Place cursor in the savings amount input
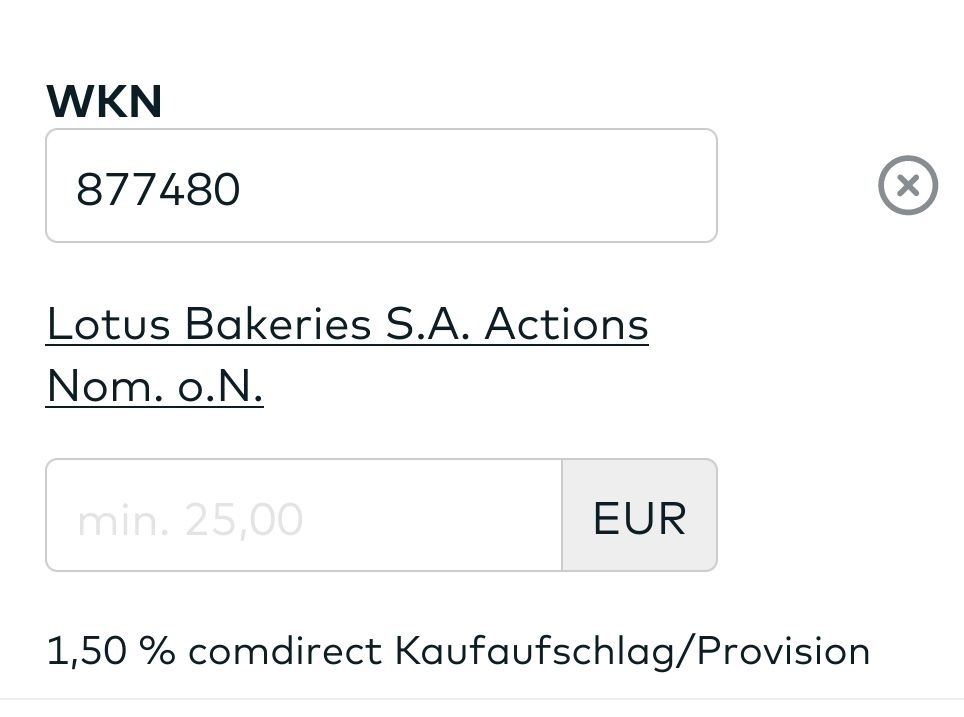The image size is (964, 717). (303, 516)
